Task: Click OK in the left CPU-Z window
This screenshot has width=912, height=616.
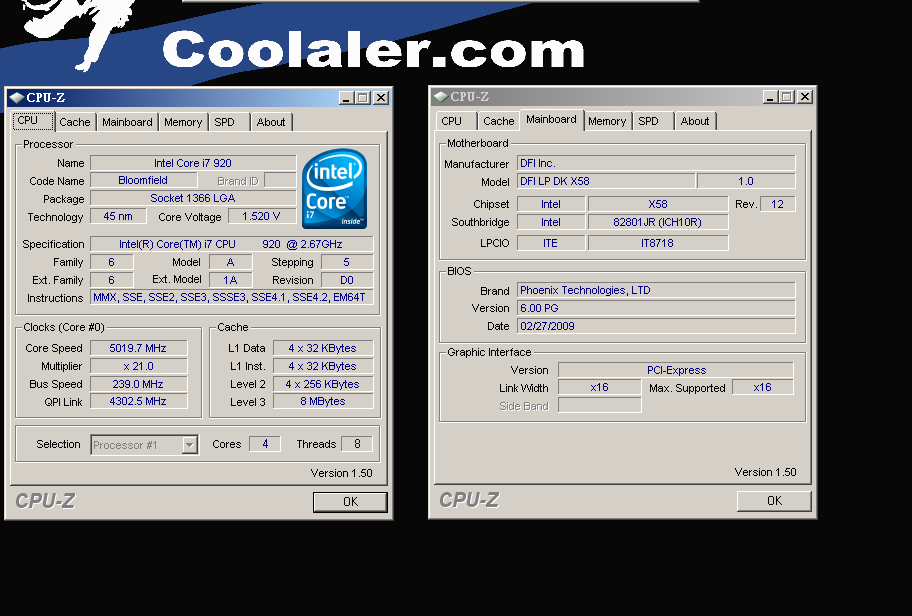Action: click(x=350, y=502)
